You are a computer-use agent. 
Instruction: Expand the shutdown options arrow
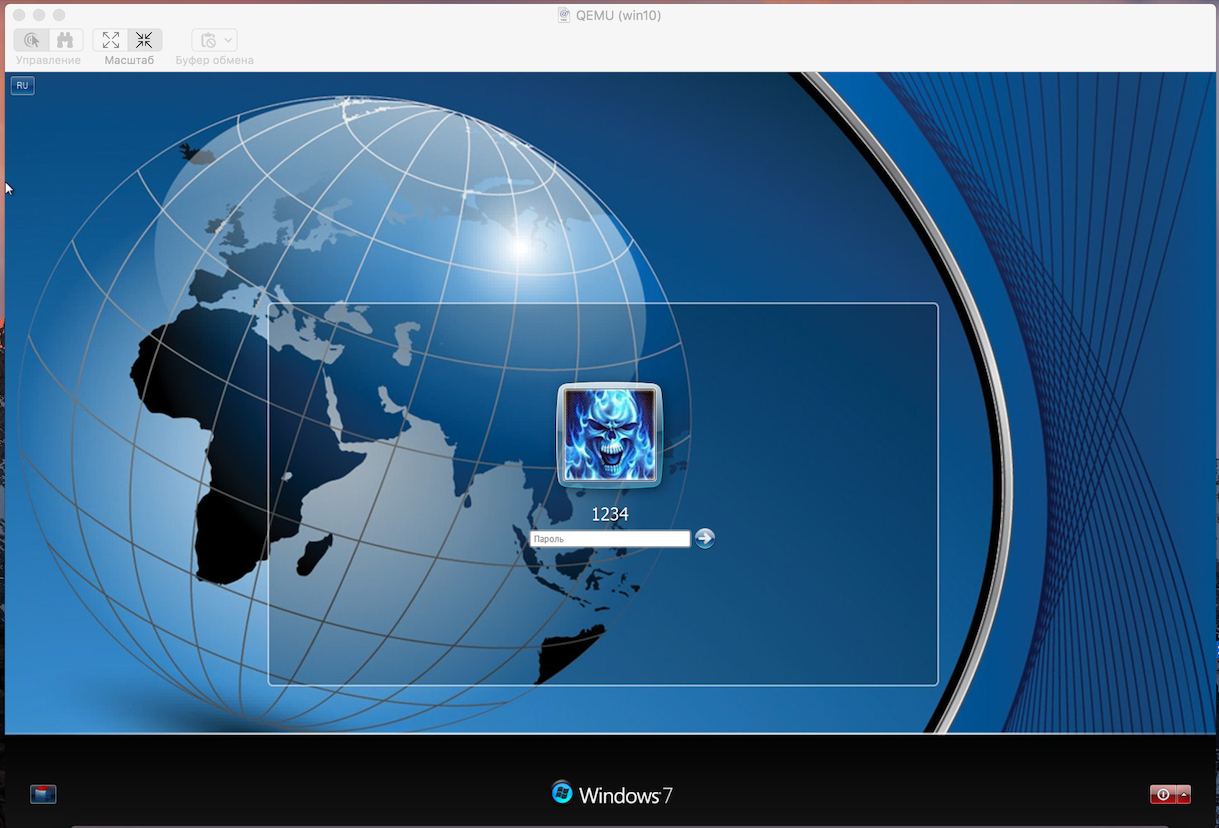1184,795
